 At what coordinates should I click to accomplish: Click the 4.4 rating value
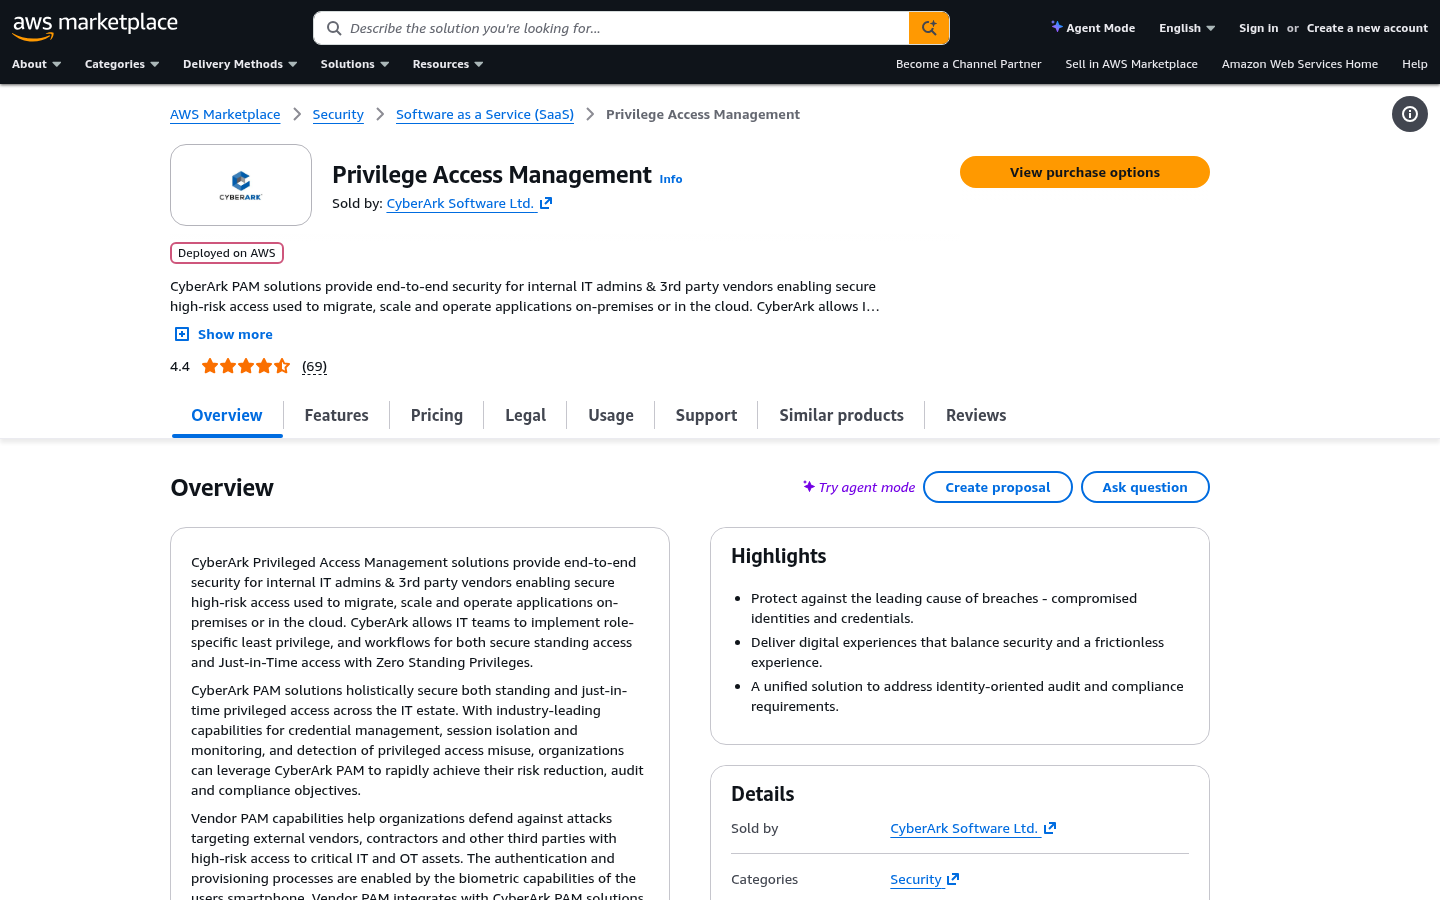click(180, 366)
